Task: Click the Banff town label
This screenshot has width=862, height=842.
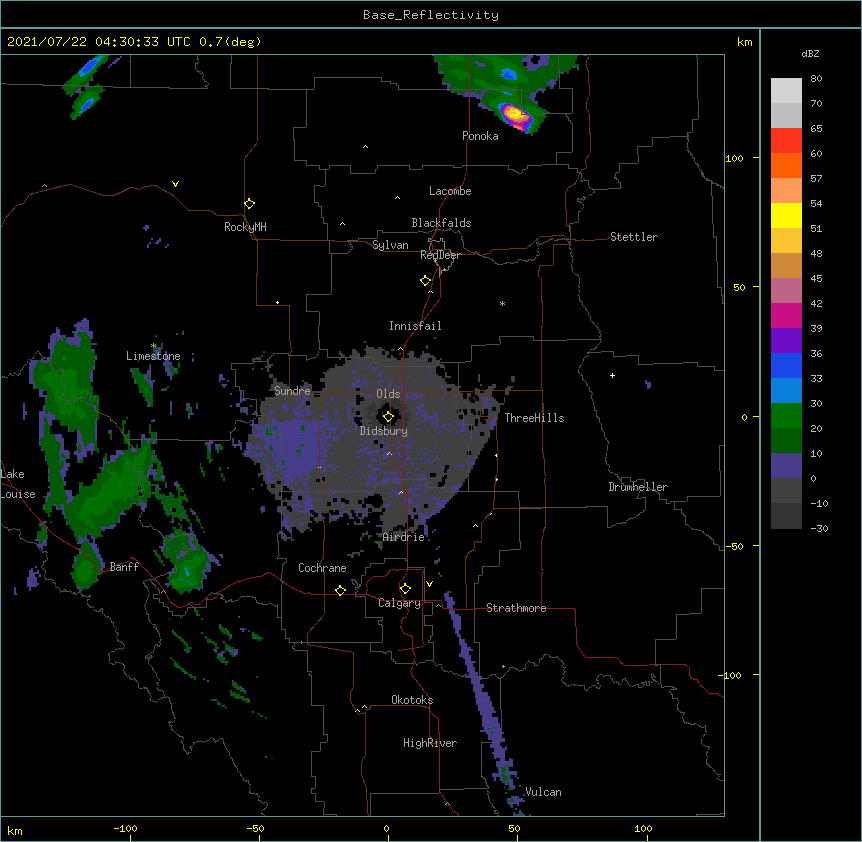Action: 124,567
